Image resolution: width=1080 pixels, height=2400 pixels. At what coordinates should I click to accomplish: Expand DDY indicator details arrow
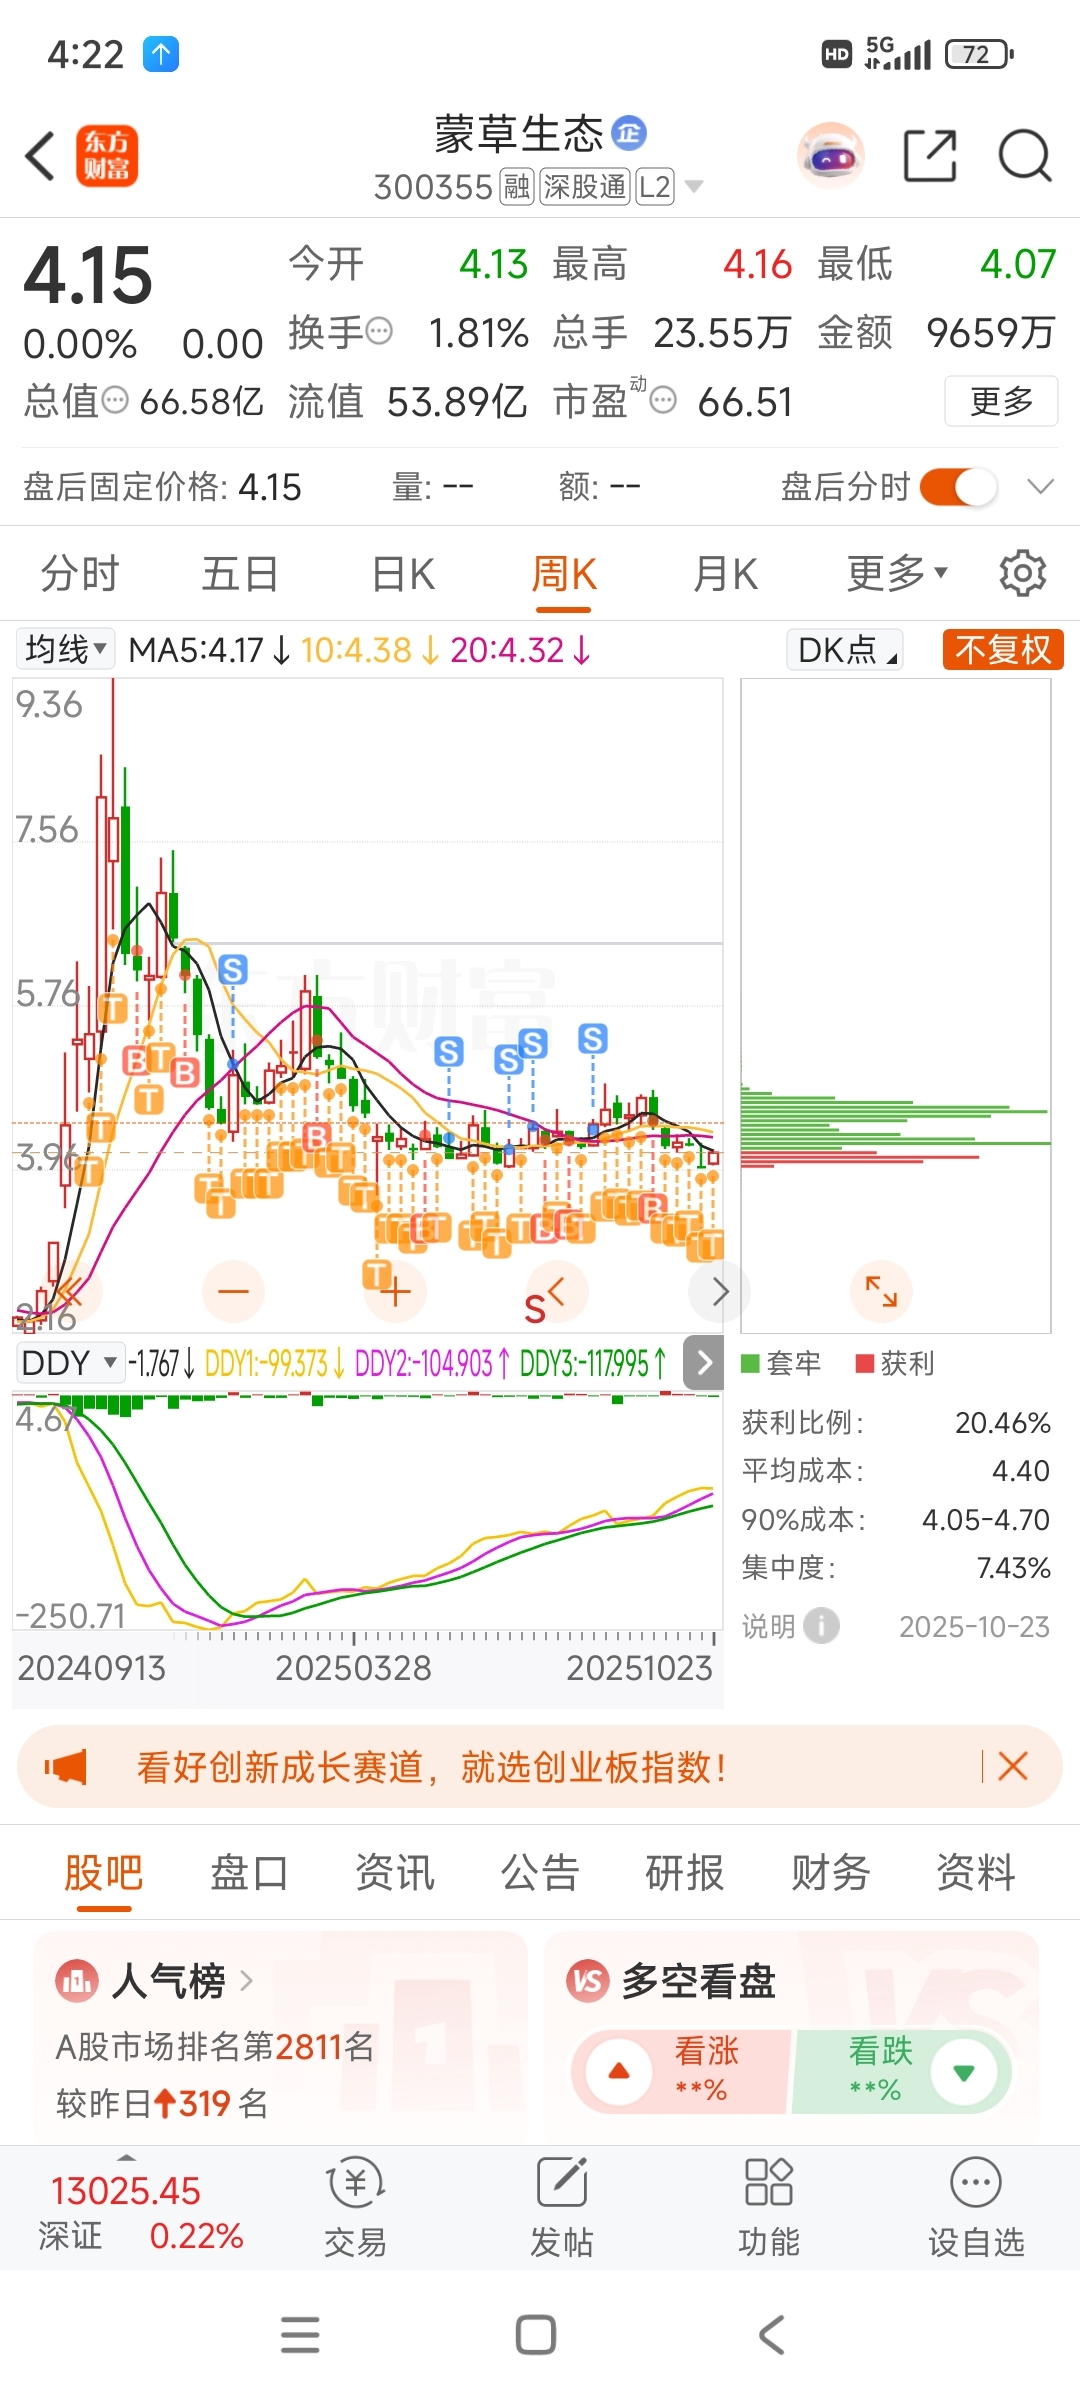click(703, 1362)
